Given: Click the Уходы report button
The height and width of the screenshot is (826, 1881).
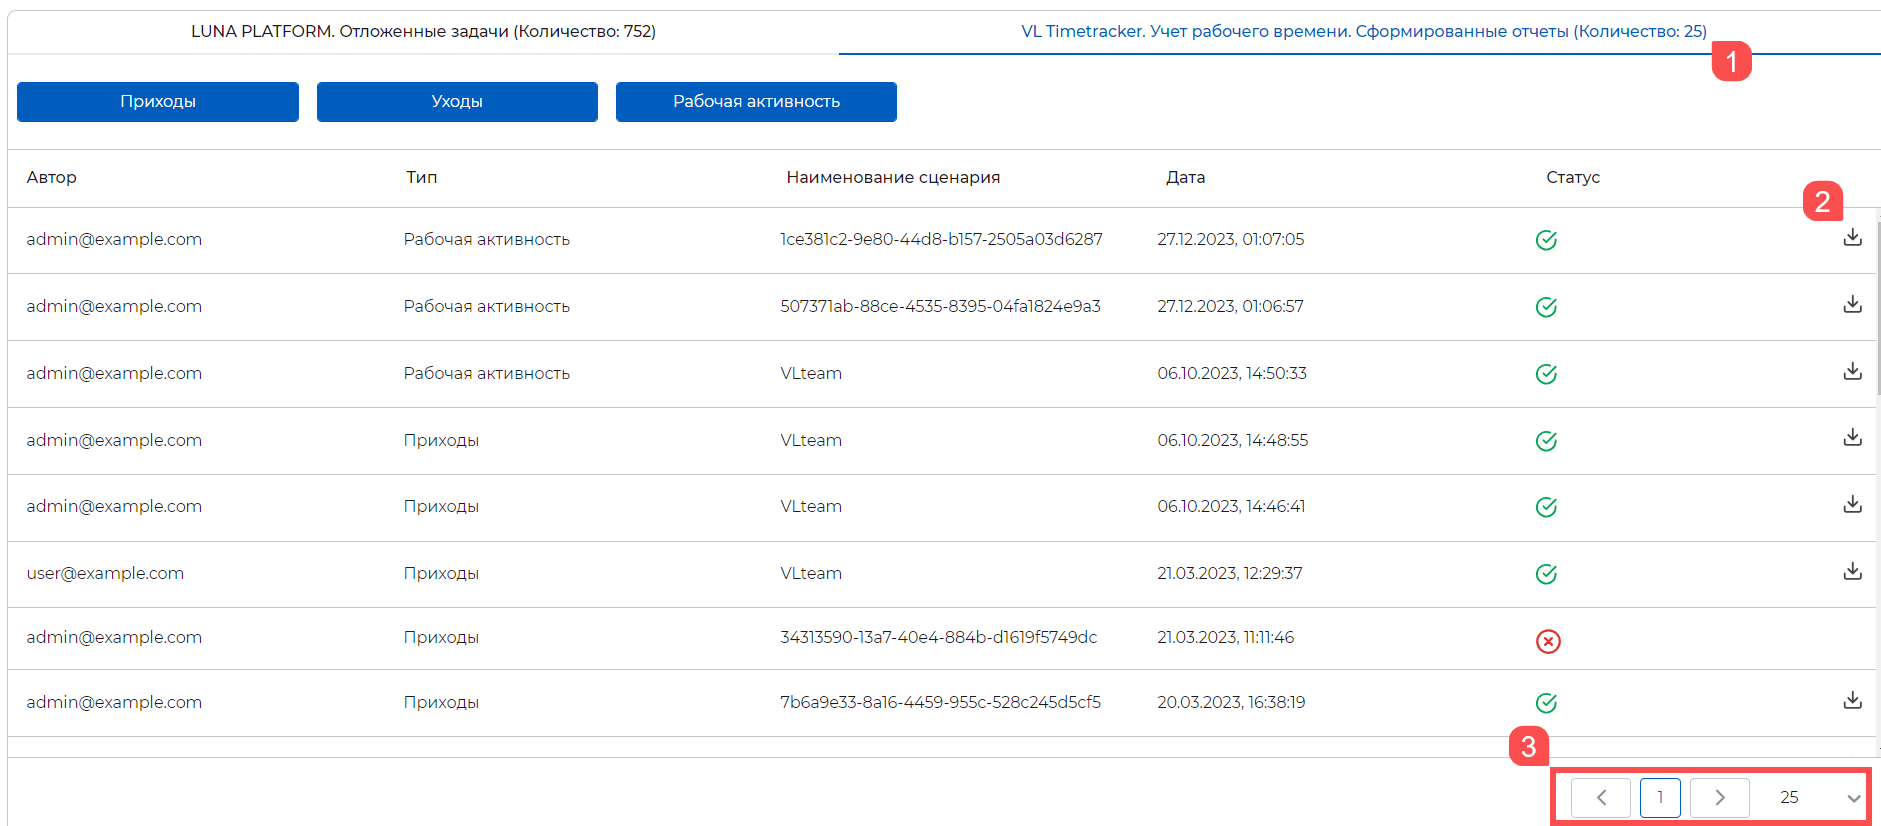Looking at the screenshot, I should (457, 102).
